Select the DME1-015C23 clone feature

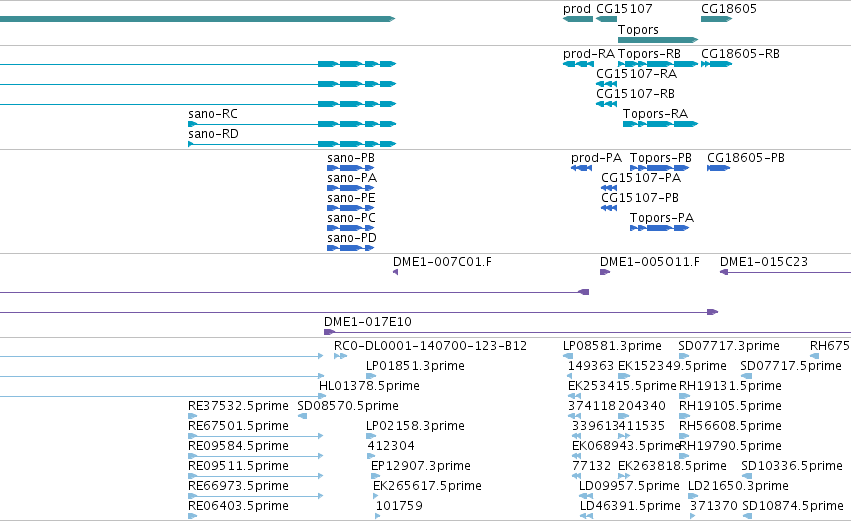pos(785,272)
